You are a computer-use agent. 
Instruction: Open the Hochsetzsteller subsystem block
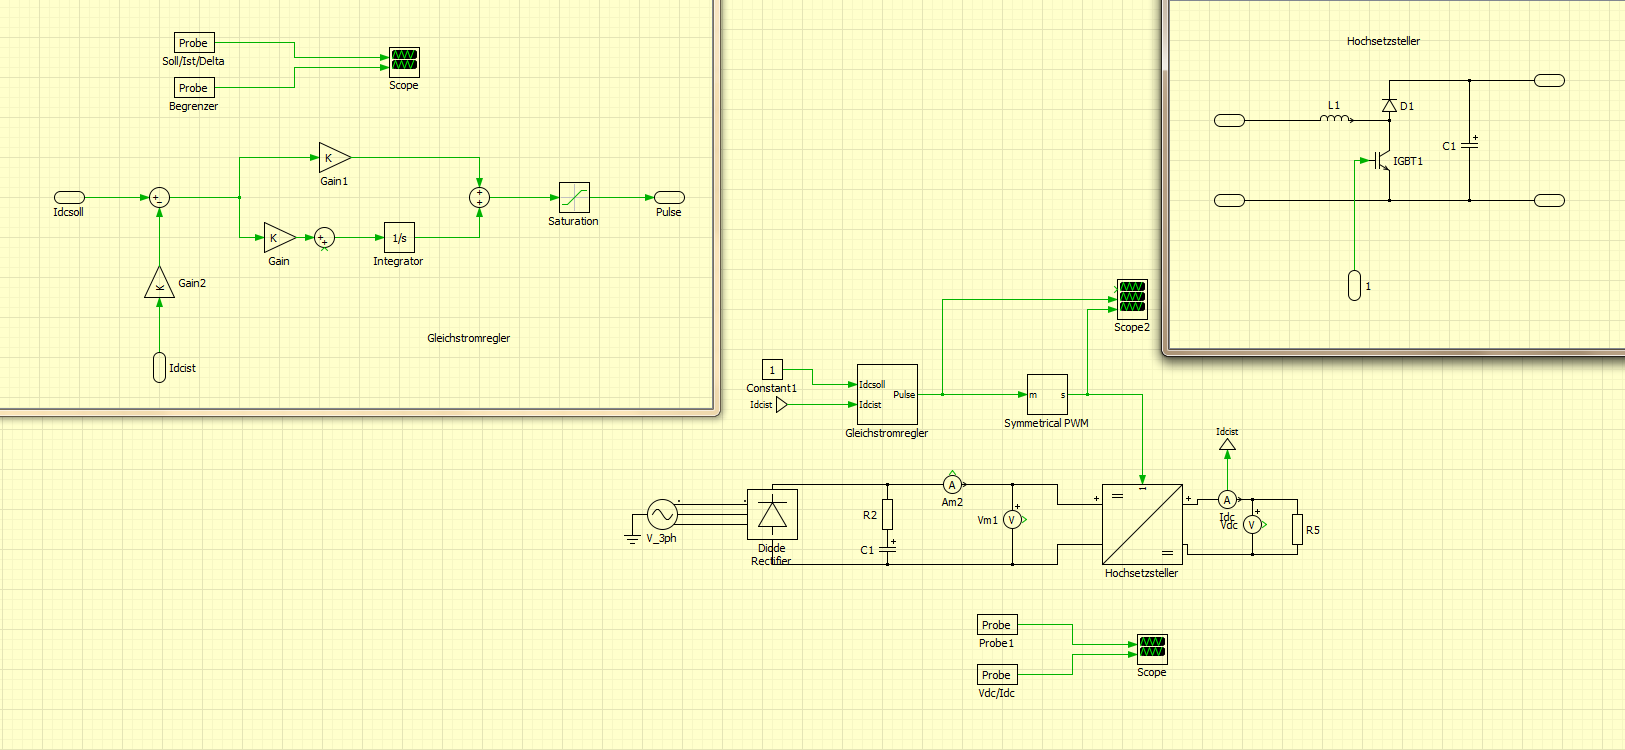point(1142,525)
